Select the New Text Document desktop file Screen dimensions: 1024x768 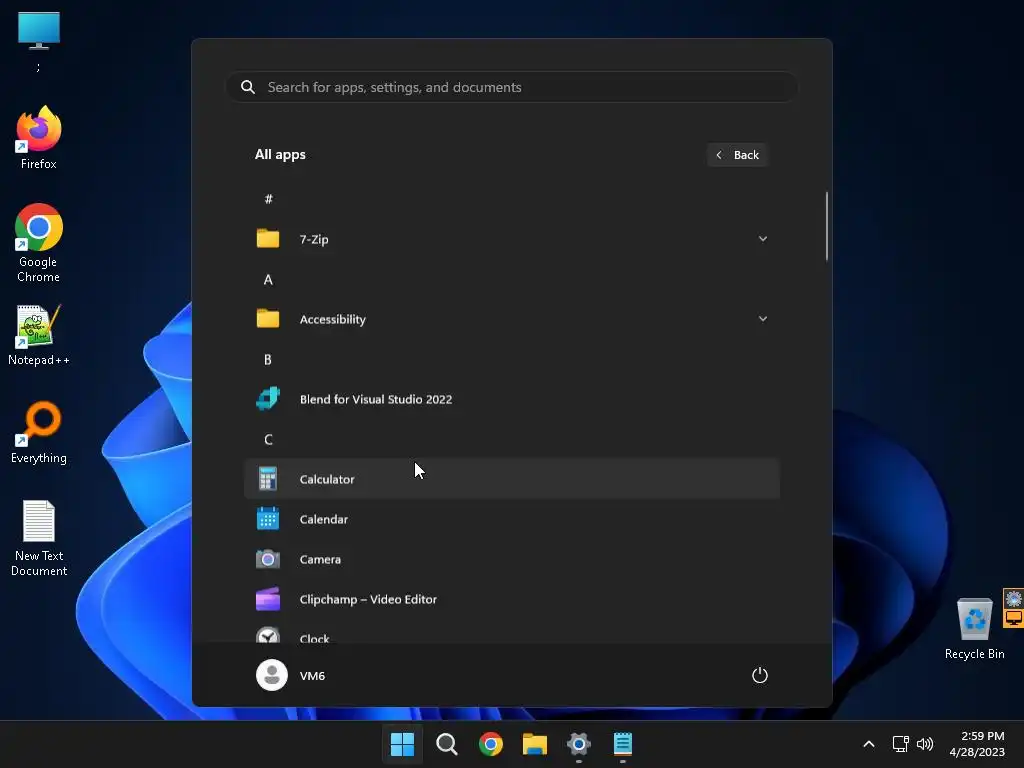(x=39, y=538)
